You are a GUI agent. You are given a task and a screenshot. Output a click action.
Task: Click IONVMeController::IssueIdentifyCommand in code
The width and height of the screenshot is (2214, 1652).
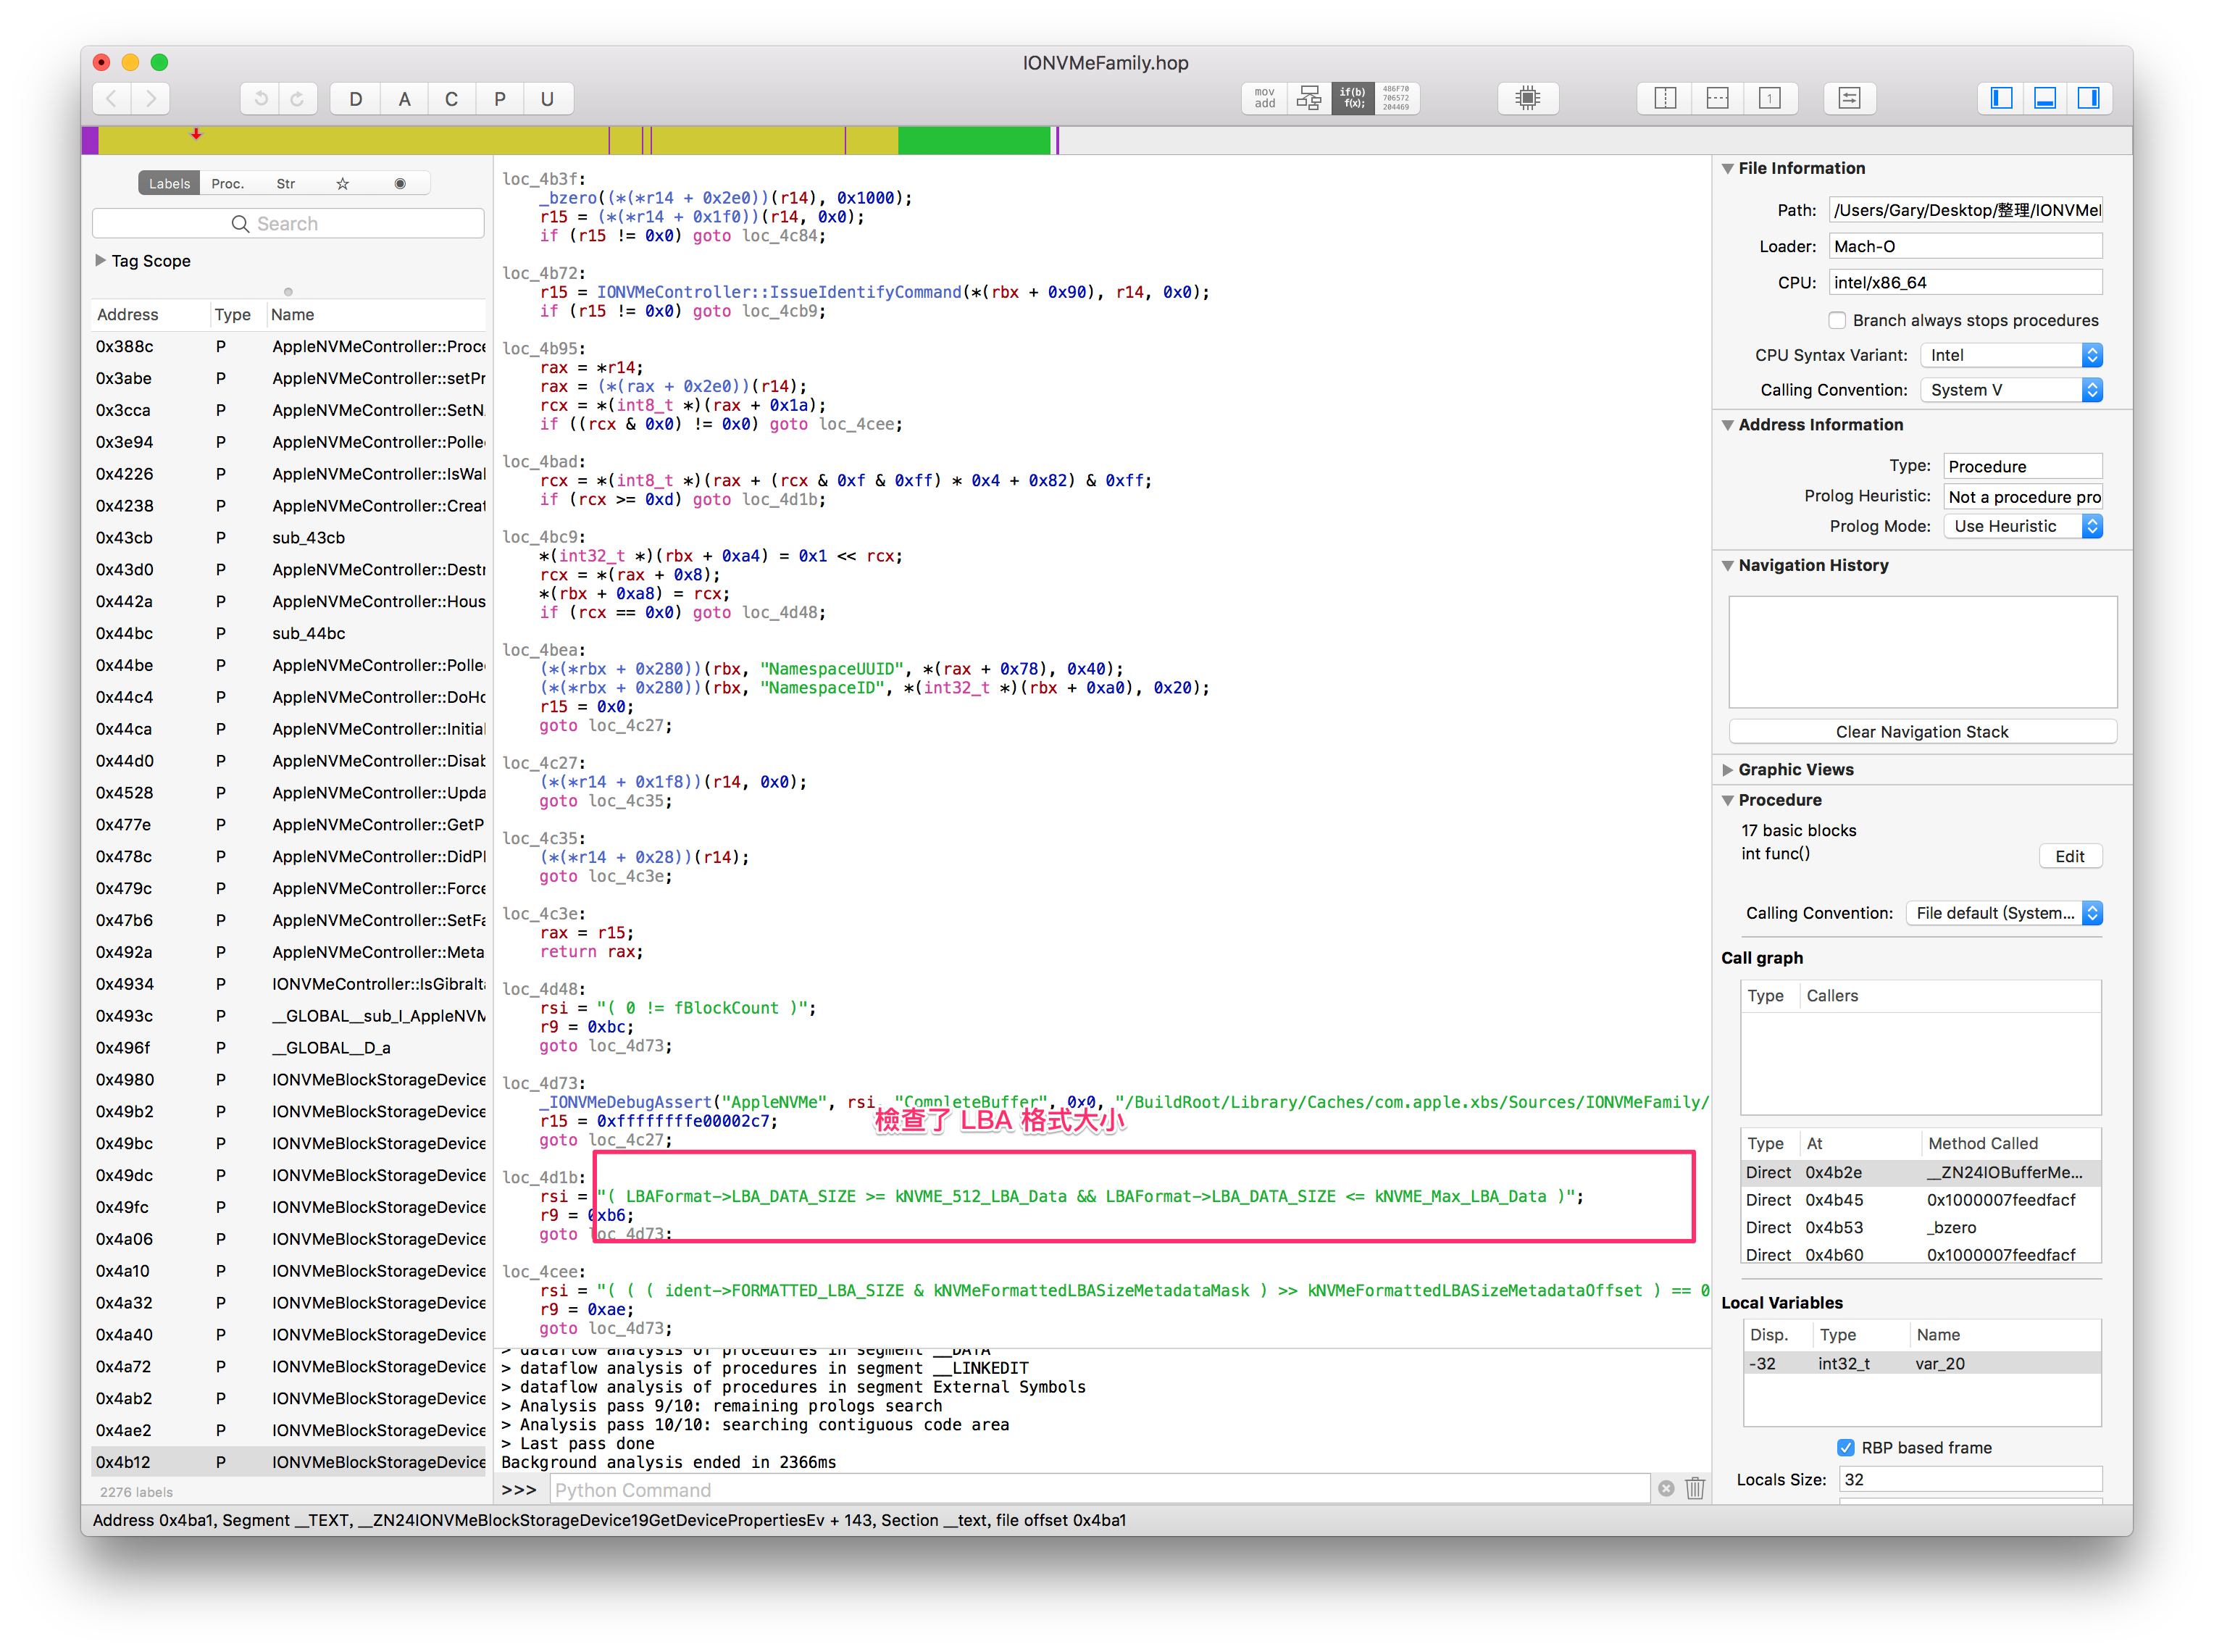779,292
